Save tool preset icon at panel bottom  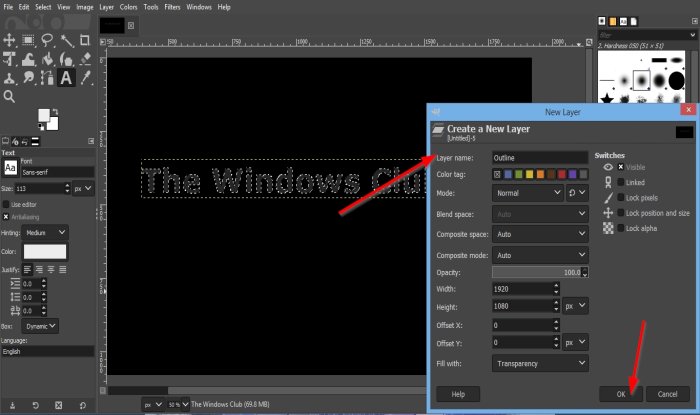[12, 405]
